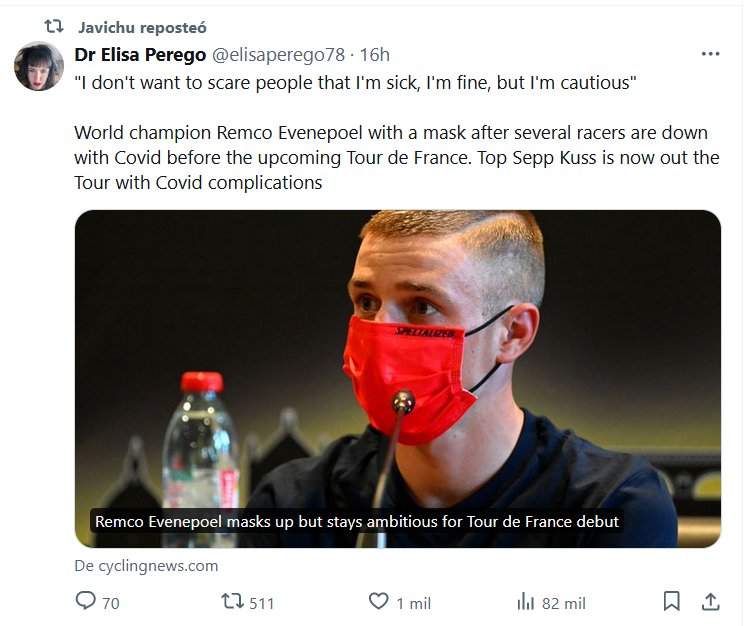Screen dimensions: 746x626
Task: Click the 1 mil likes count
Action: click(x=413, y=603)
